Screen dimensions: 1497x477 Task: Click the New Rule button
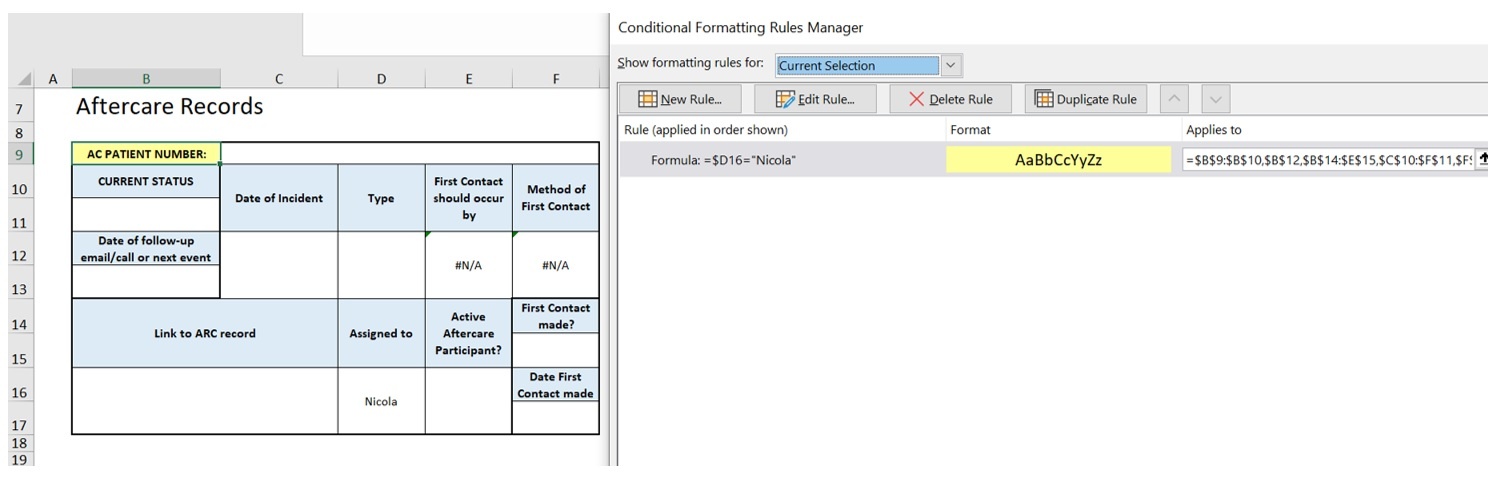click(680, 99)
